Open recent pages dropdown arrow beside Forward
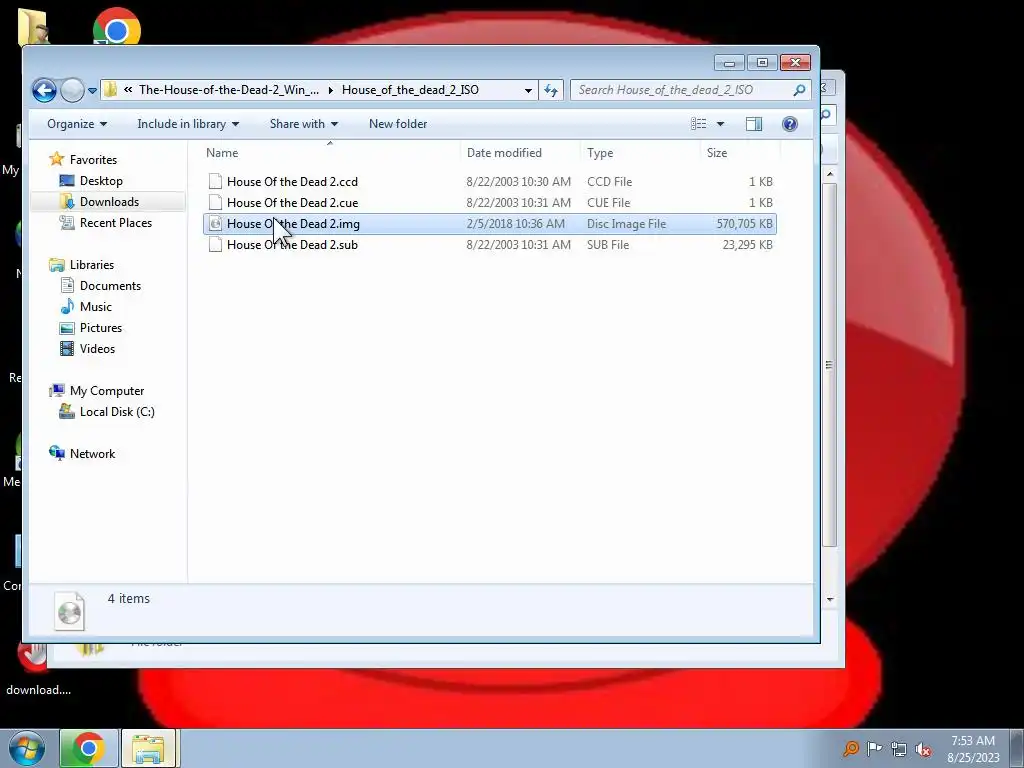Image resolution: width=1024 pixels, height=768 pixels. [93, 91]
